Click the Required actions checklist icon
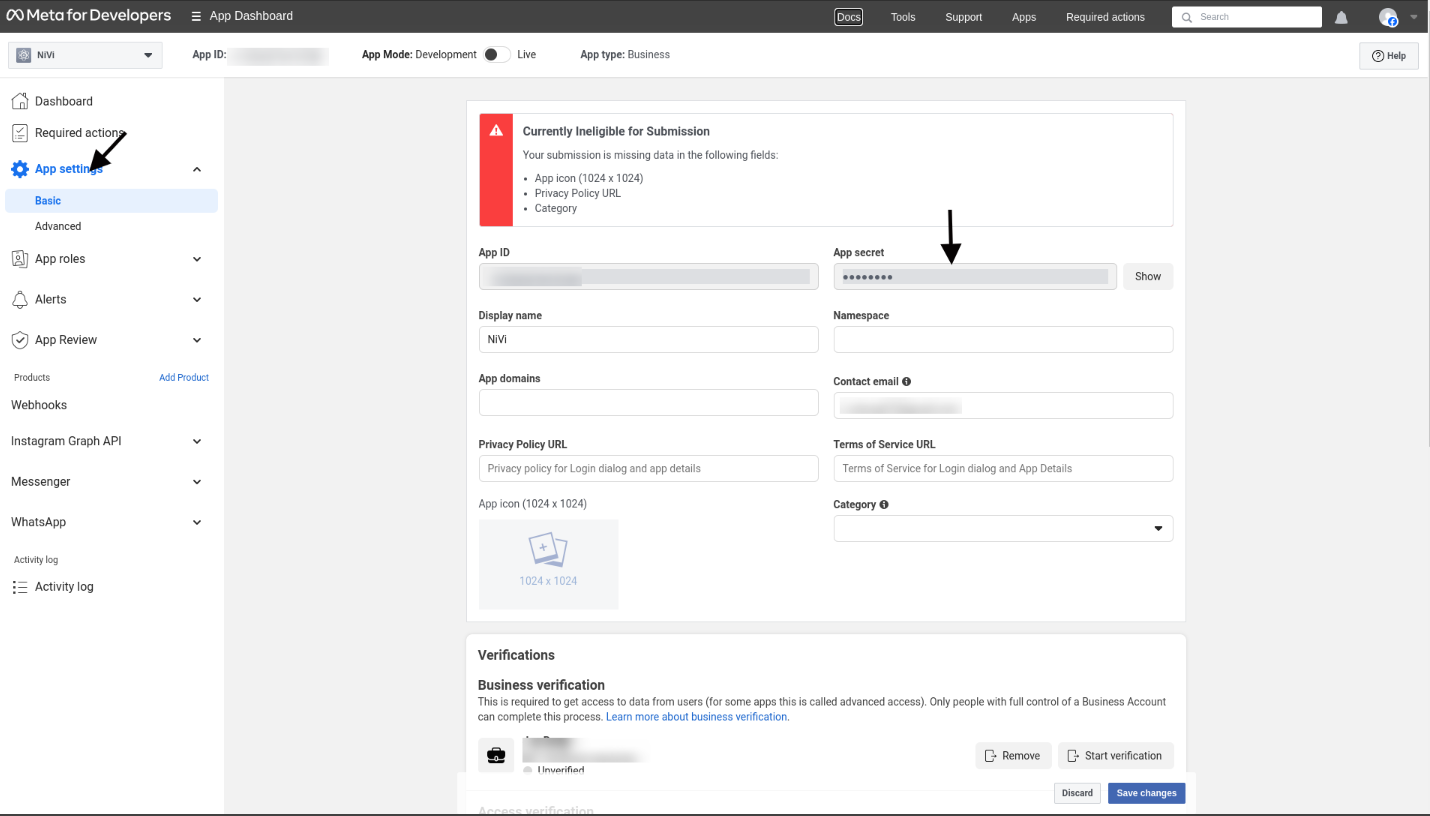 (x=19, y=133)
